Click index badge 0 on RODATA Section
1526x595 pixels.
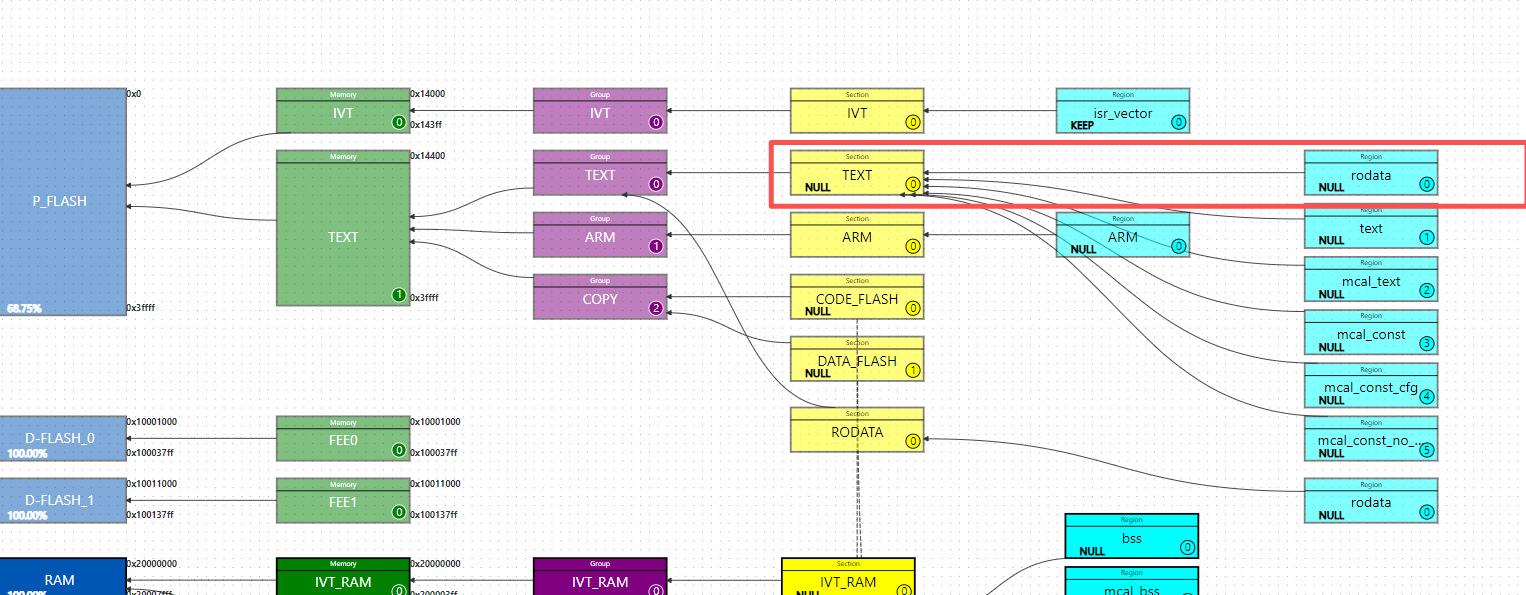coord(913,441)
